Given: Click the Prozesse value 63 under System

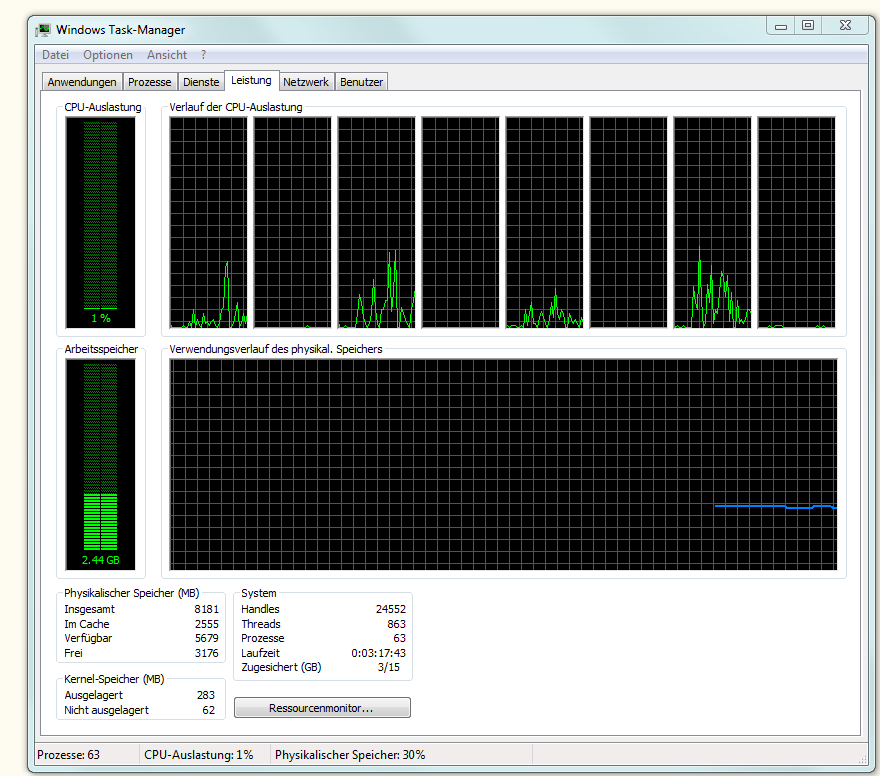Looking at the screenshot, I should (x=400, y=638).
